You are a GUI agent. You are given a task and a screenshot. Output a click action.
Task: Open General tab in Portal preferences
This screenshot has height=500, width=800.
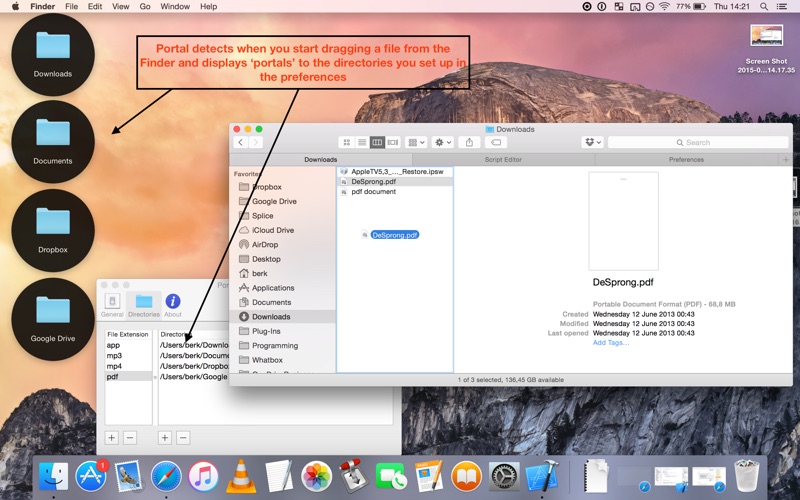(112, 305)
